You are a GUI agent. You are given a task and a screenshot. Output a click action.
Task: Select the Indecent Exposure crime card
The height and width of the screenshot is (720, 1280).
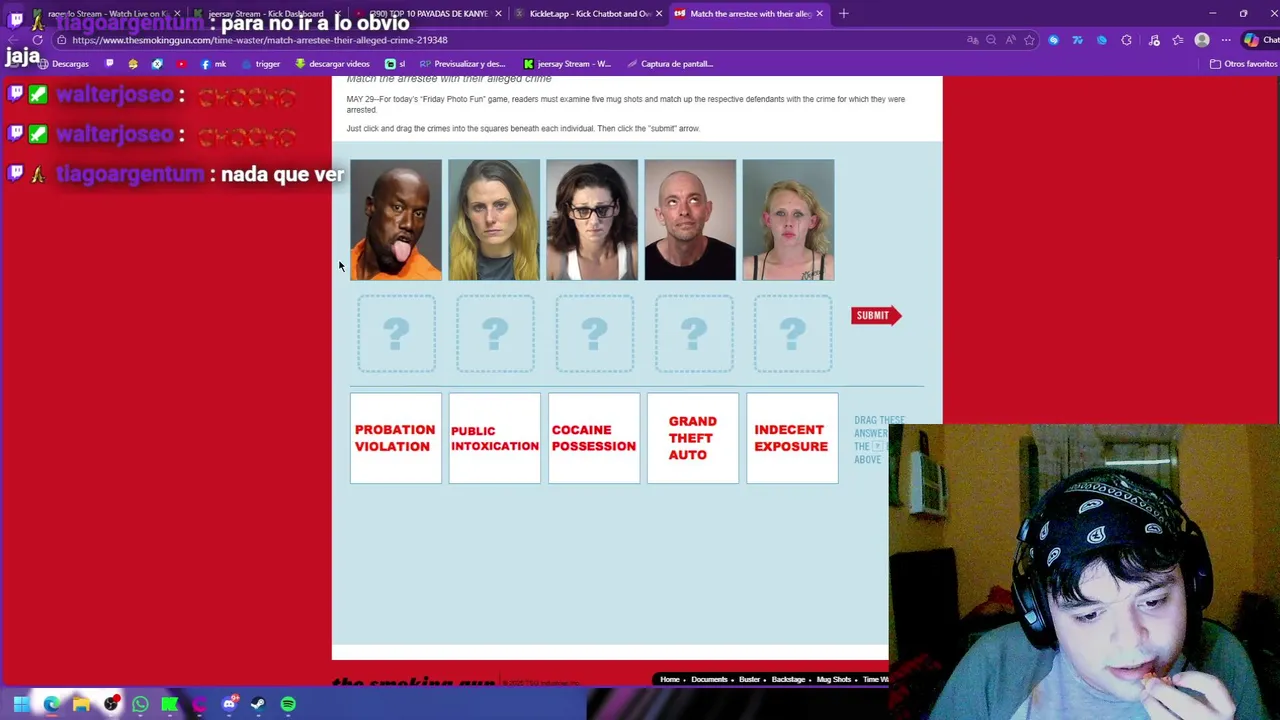tap(791, 438)
